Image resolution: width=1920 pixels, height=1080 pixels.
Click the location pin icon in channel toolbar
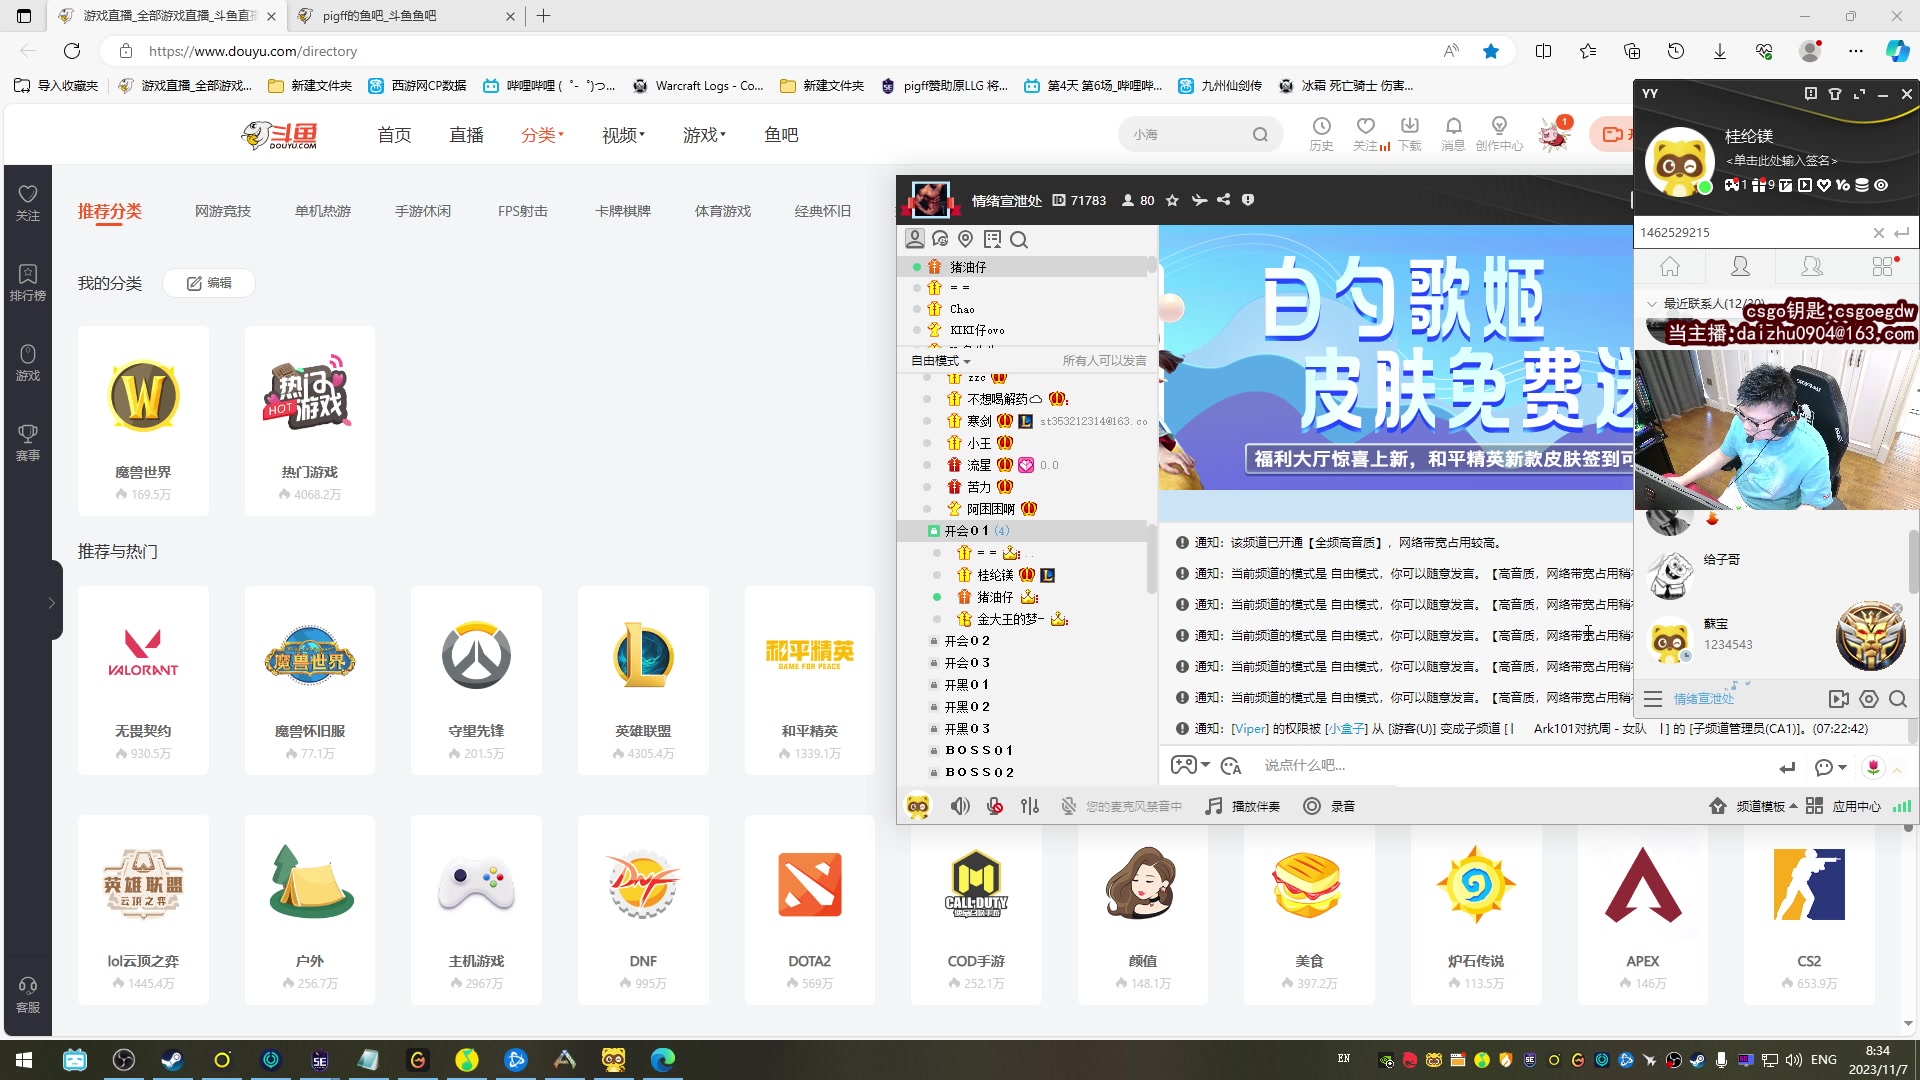click(965, 239)
